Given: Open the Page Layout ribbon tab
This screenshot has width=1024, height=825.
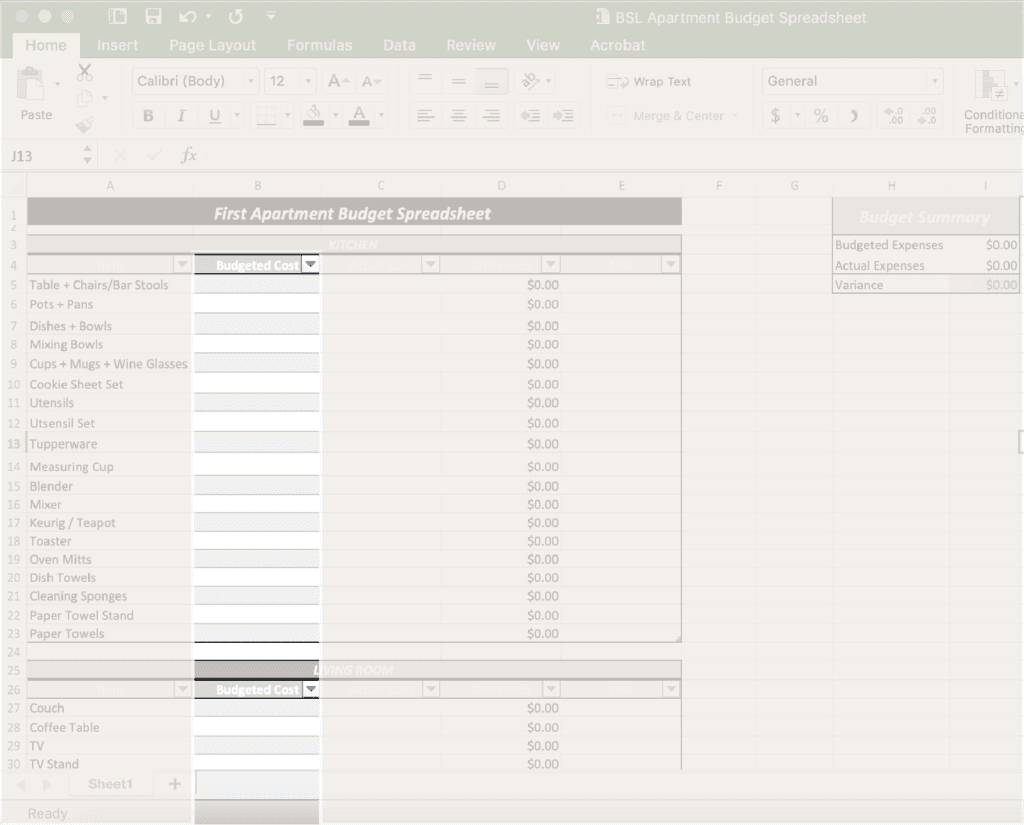Looking at the screenshot, I should pyautogui.click(x=212, y=45).
